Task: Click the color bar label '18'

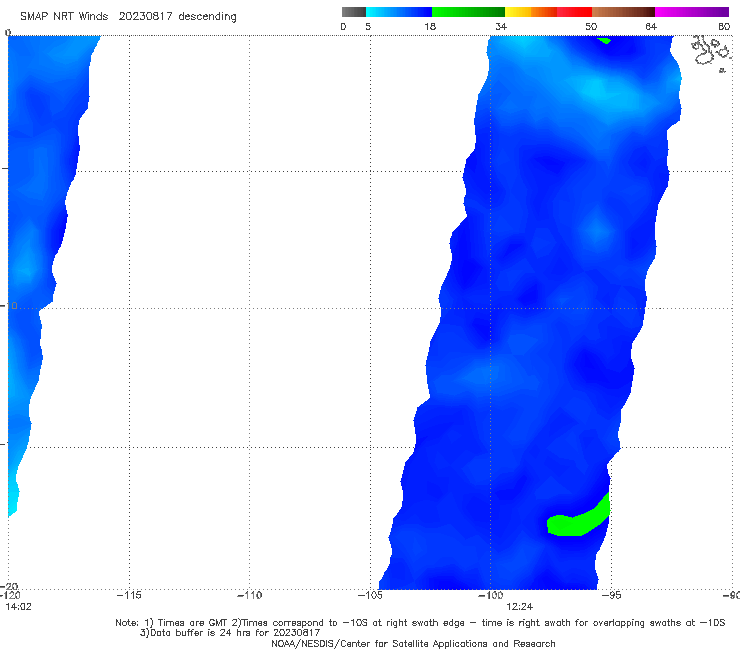Action: tap(430, 27)
